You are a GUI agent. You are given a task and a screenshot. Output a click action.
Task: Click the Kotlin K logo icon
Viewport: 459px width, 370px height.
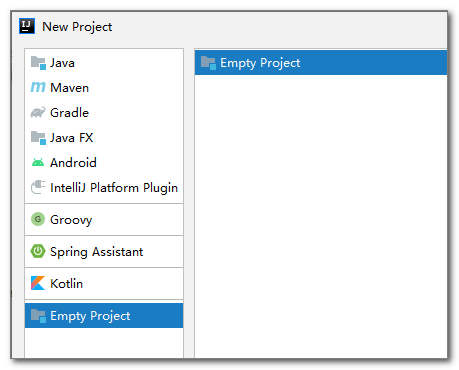click(38, 283)
